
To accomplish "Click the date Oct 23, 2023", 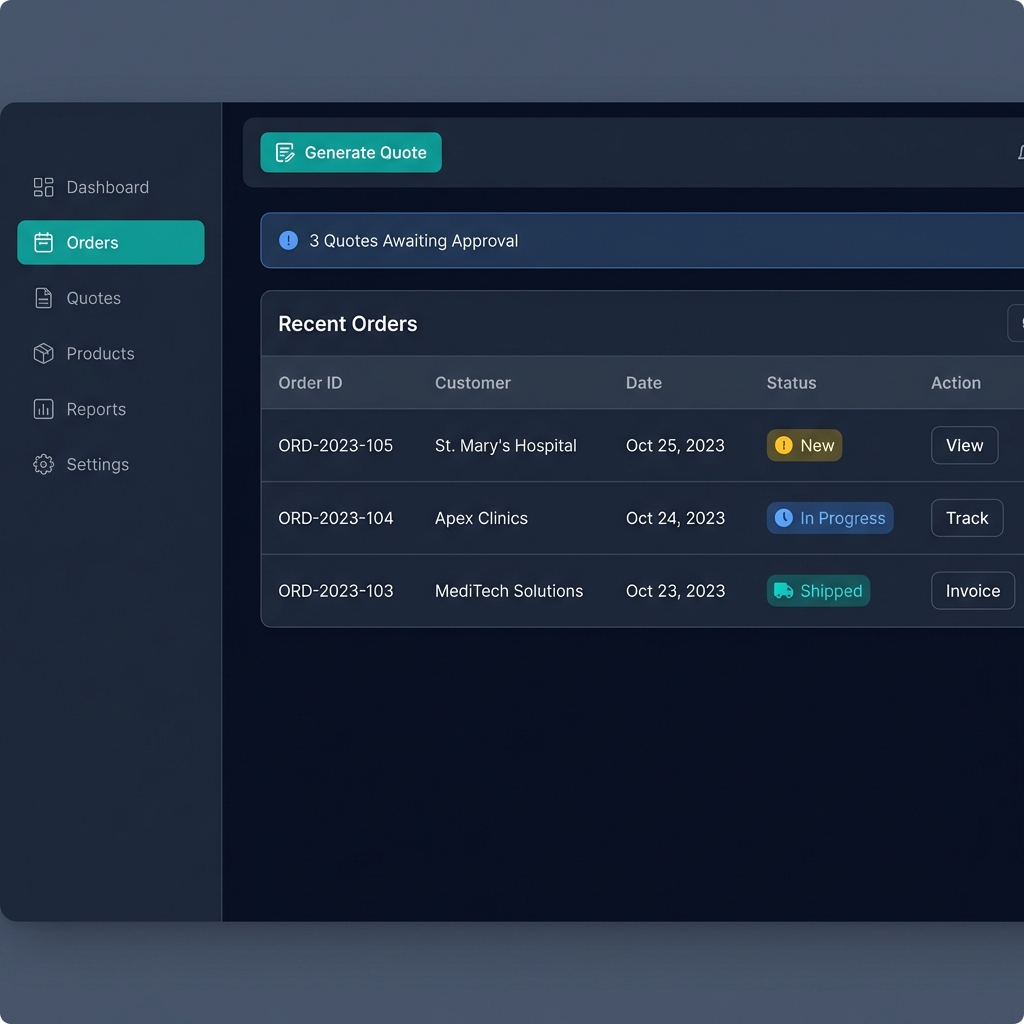I will (x=675, y=590).
